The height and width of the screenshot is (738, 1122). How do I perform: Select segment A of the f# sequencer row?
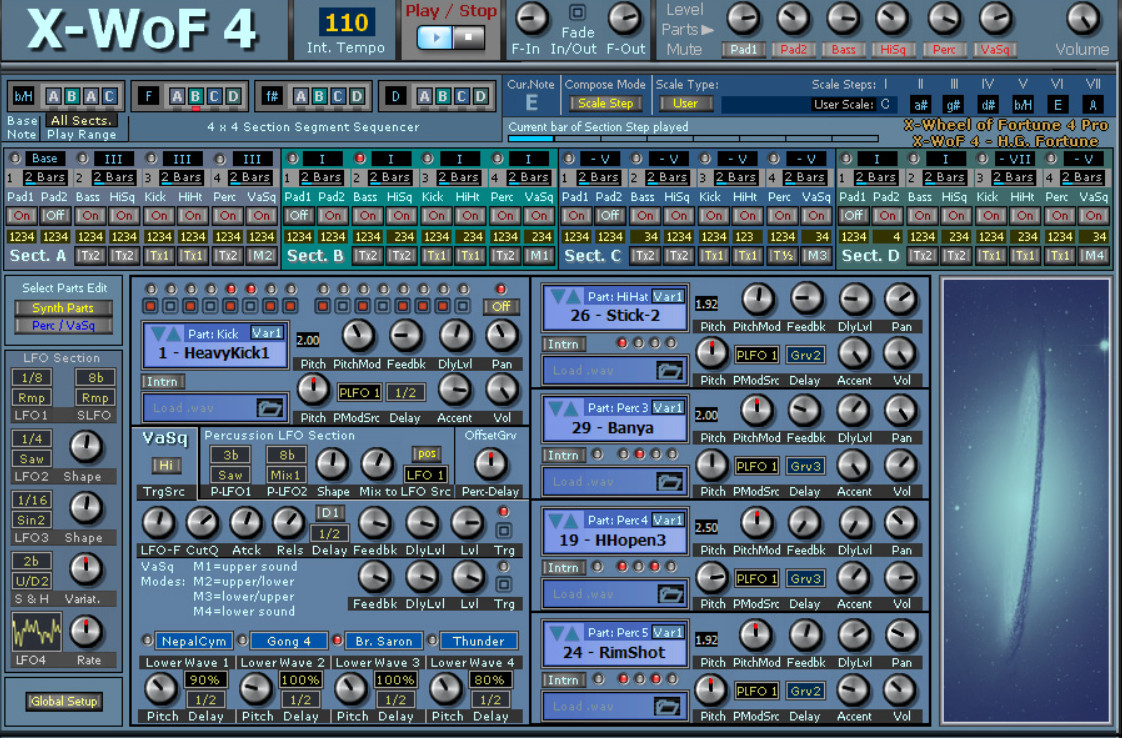[x=301, y=96]
